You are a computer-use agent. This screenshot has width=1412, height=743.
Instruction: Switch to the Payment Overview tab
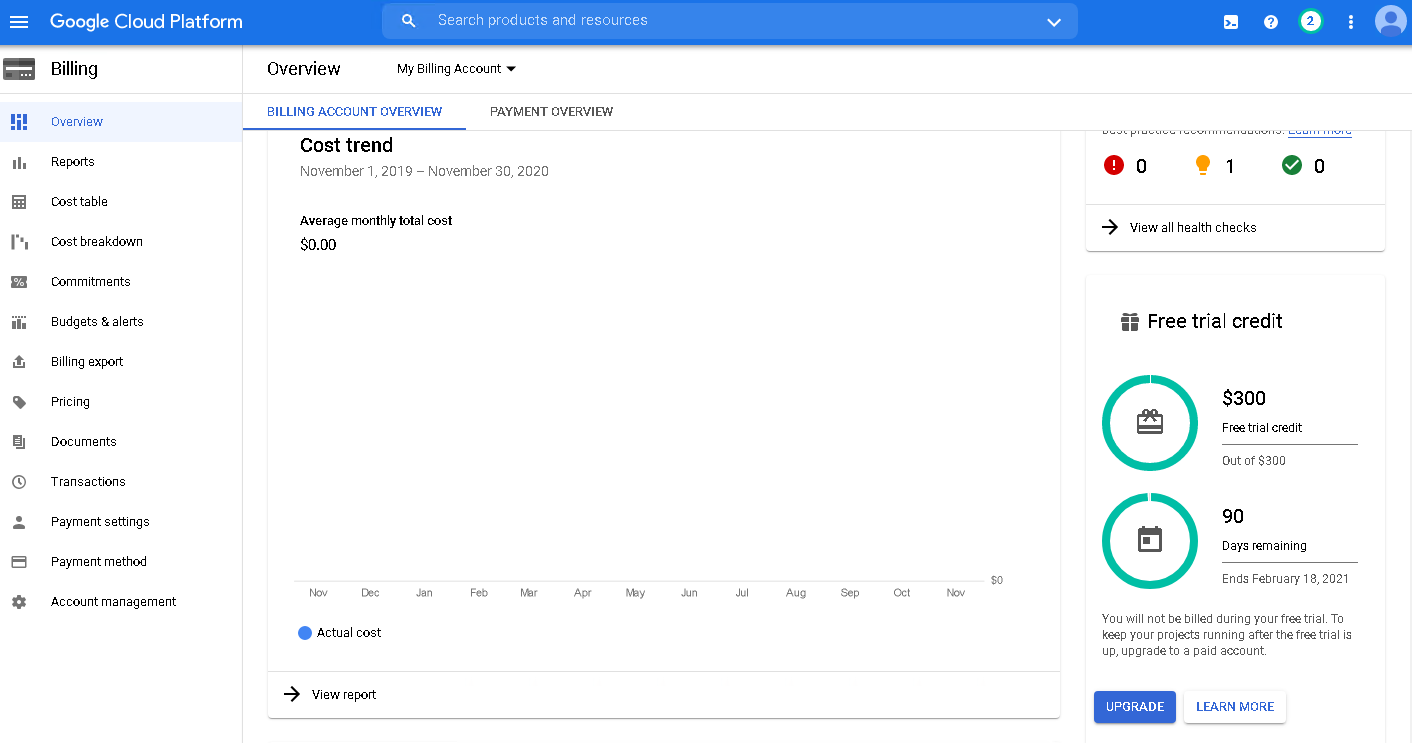(551, 112)
